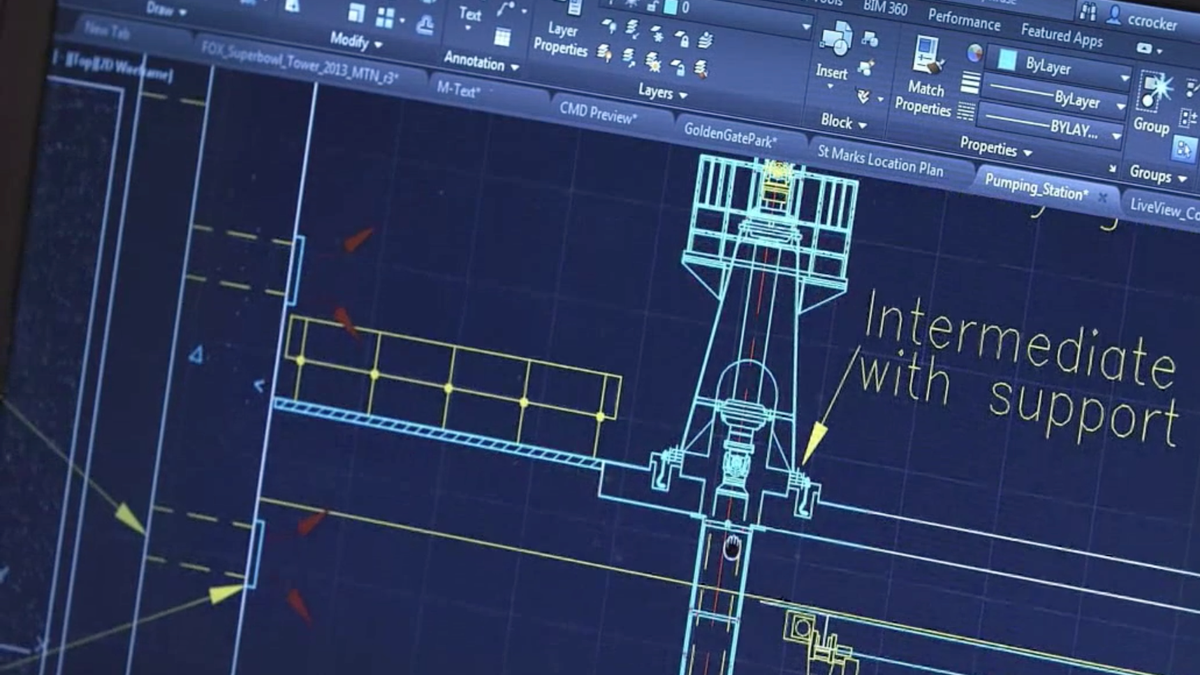
Task: Open the Table tool in Annotation panel
Action: click(x=502, y=38)
